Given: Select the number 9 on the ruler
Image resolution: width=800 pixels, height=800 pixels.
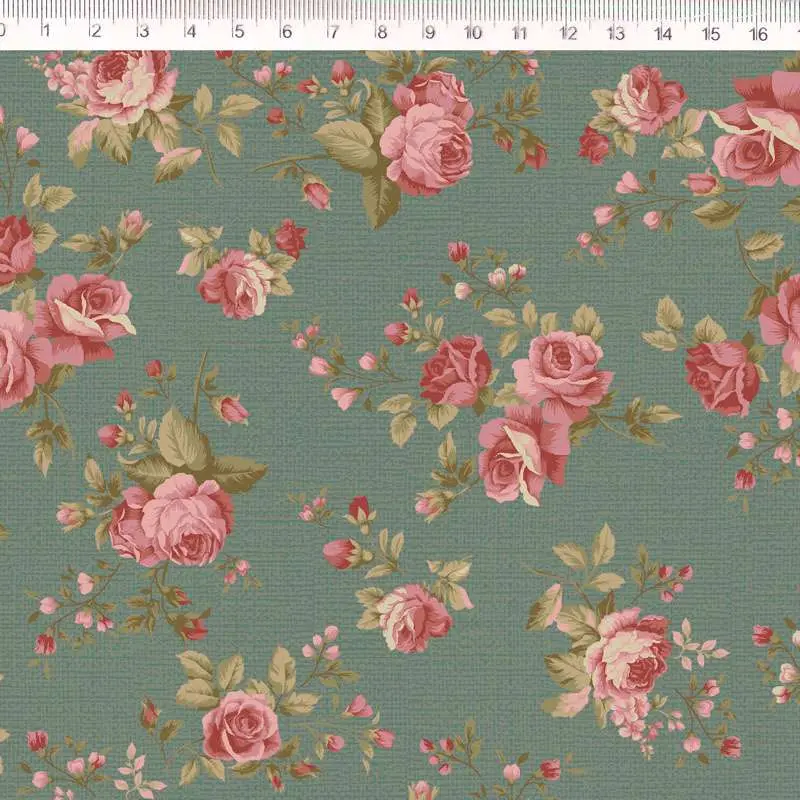Looking at the screenshot, I should click(428, 32).
